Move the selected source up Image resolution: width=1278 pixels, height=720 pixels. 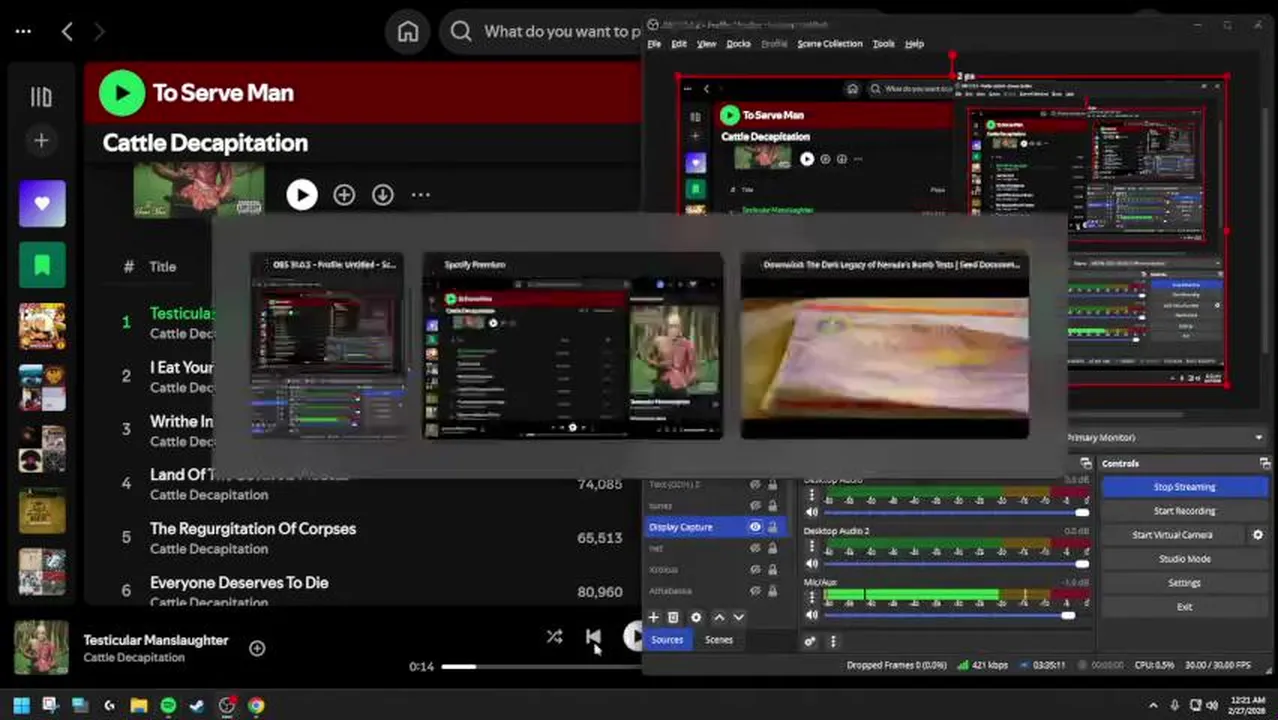pyautogui.click(x=718, y=618)
